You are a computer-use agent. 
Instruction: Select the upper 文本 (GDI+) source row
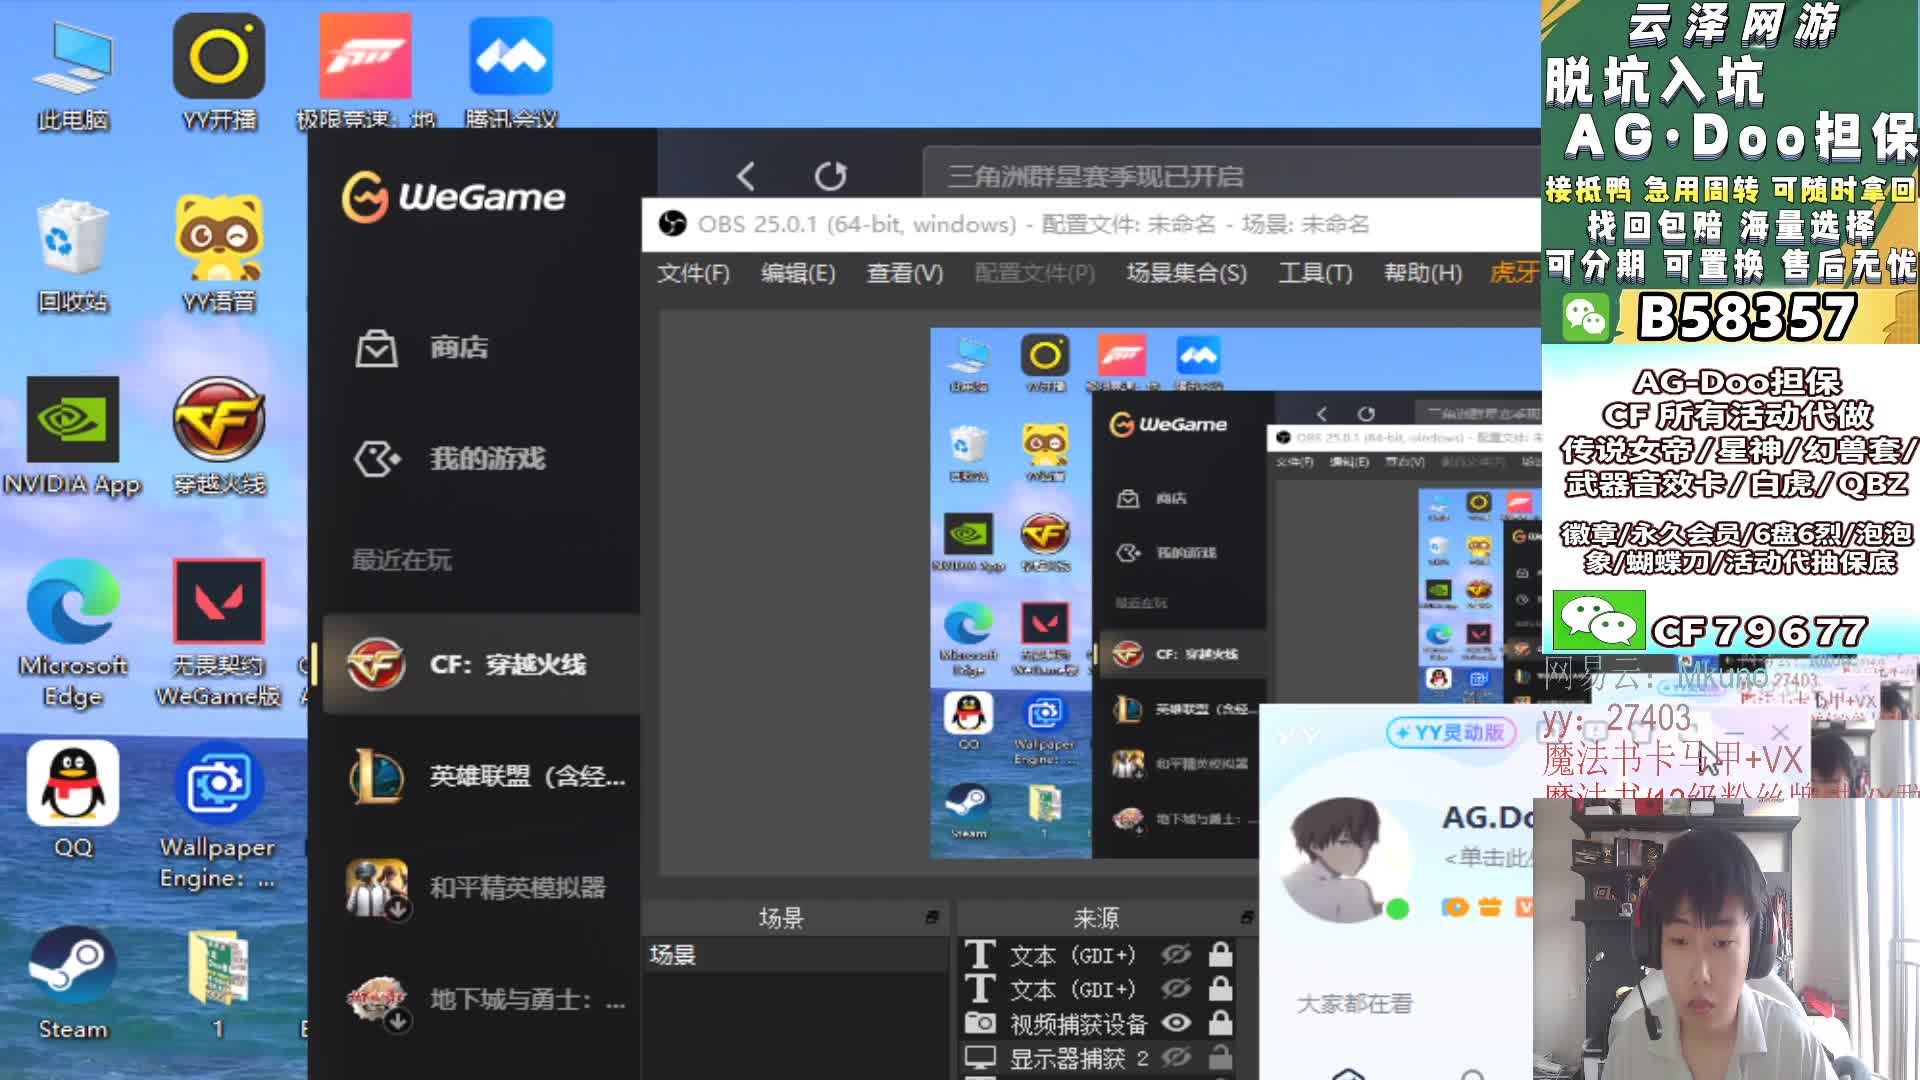pyautogui.click(x=1098, y=955)
